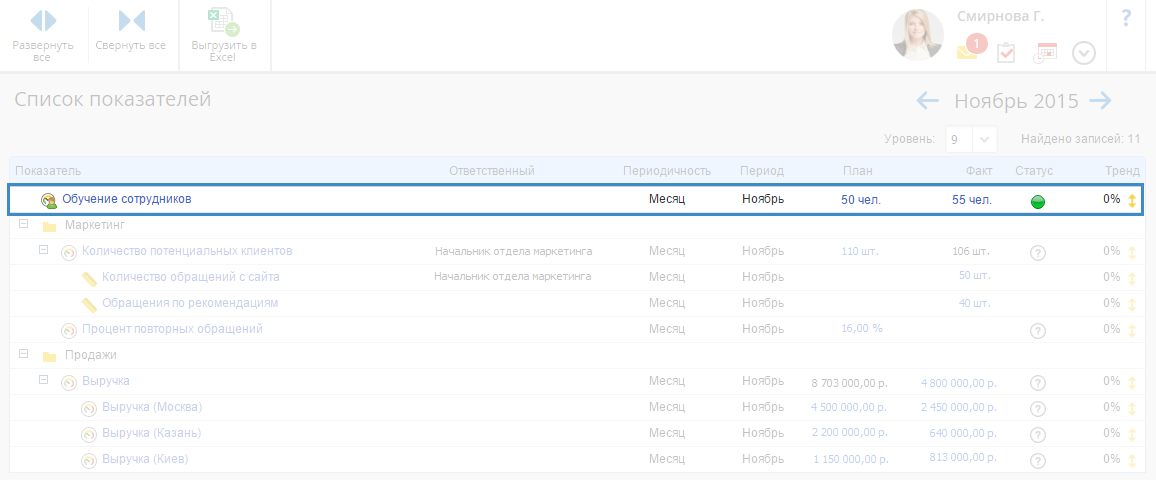Click the Продажи folder icon
The image size is (1156, 480).
tap(49, 357)
